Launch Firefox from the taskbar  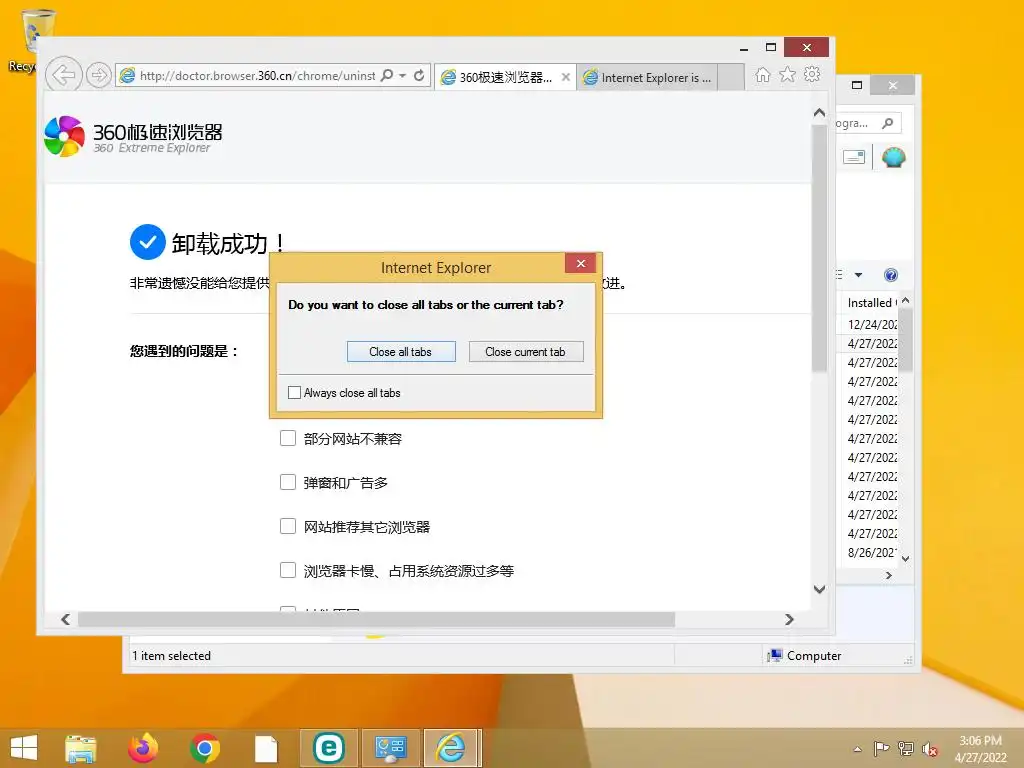coord(143,748)
